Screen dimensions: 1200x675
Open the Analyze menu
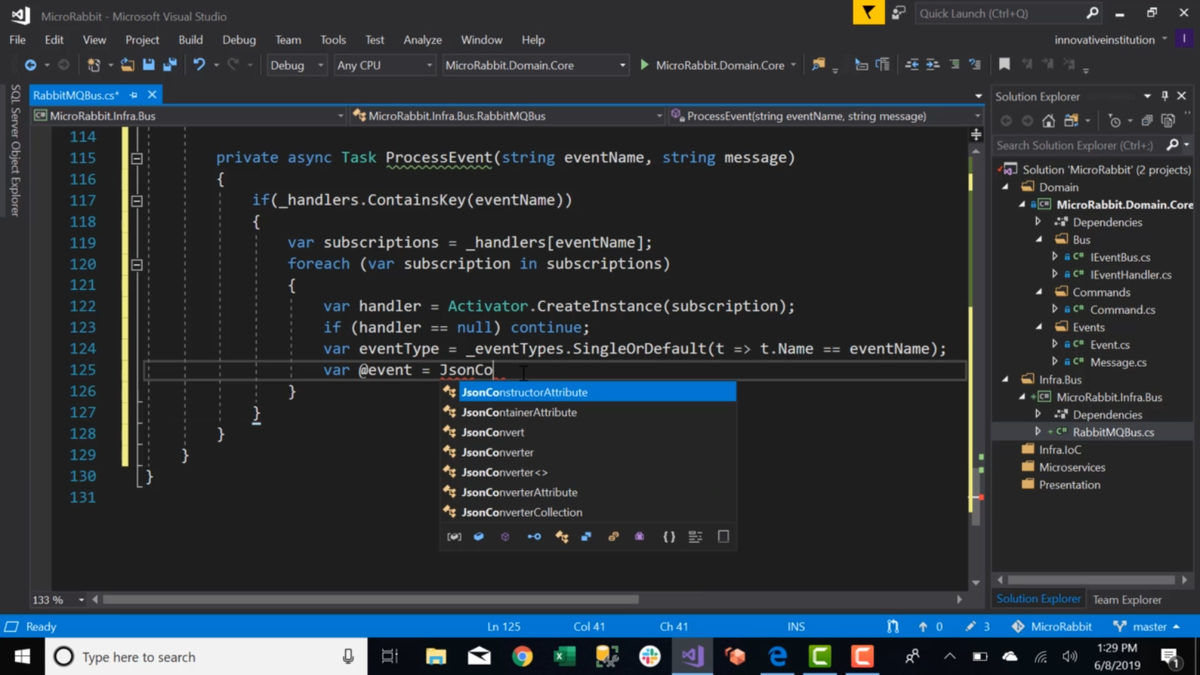(x=422, y=40)
